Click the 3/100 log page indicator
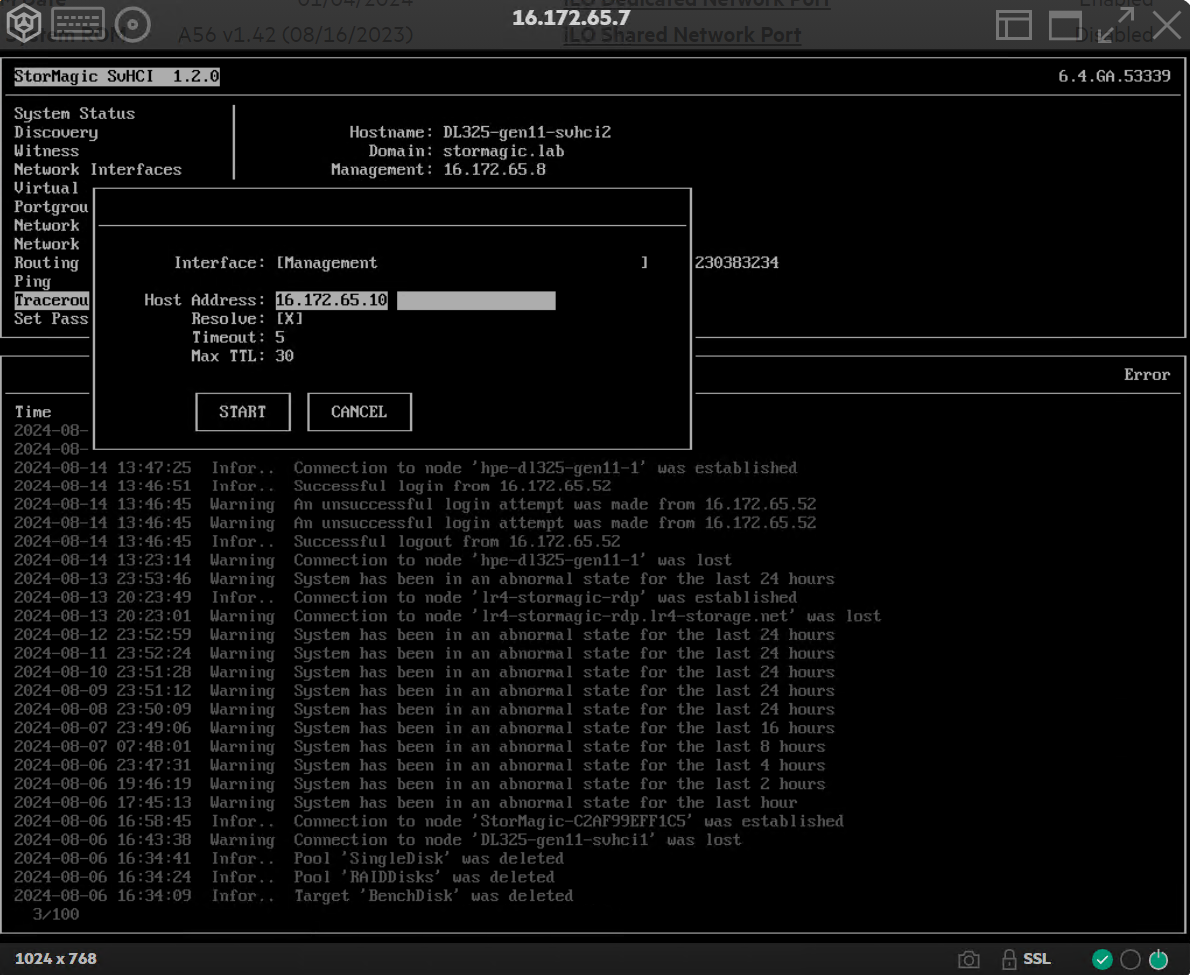The image size is (1190, 975). click(55, 914)
